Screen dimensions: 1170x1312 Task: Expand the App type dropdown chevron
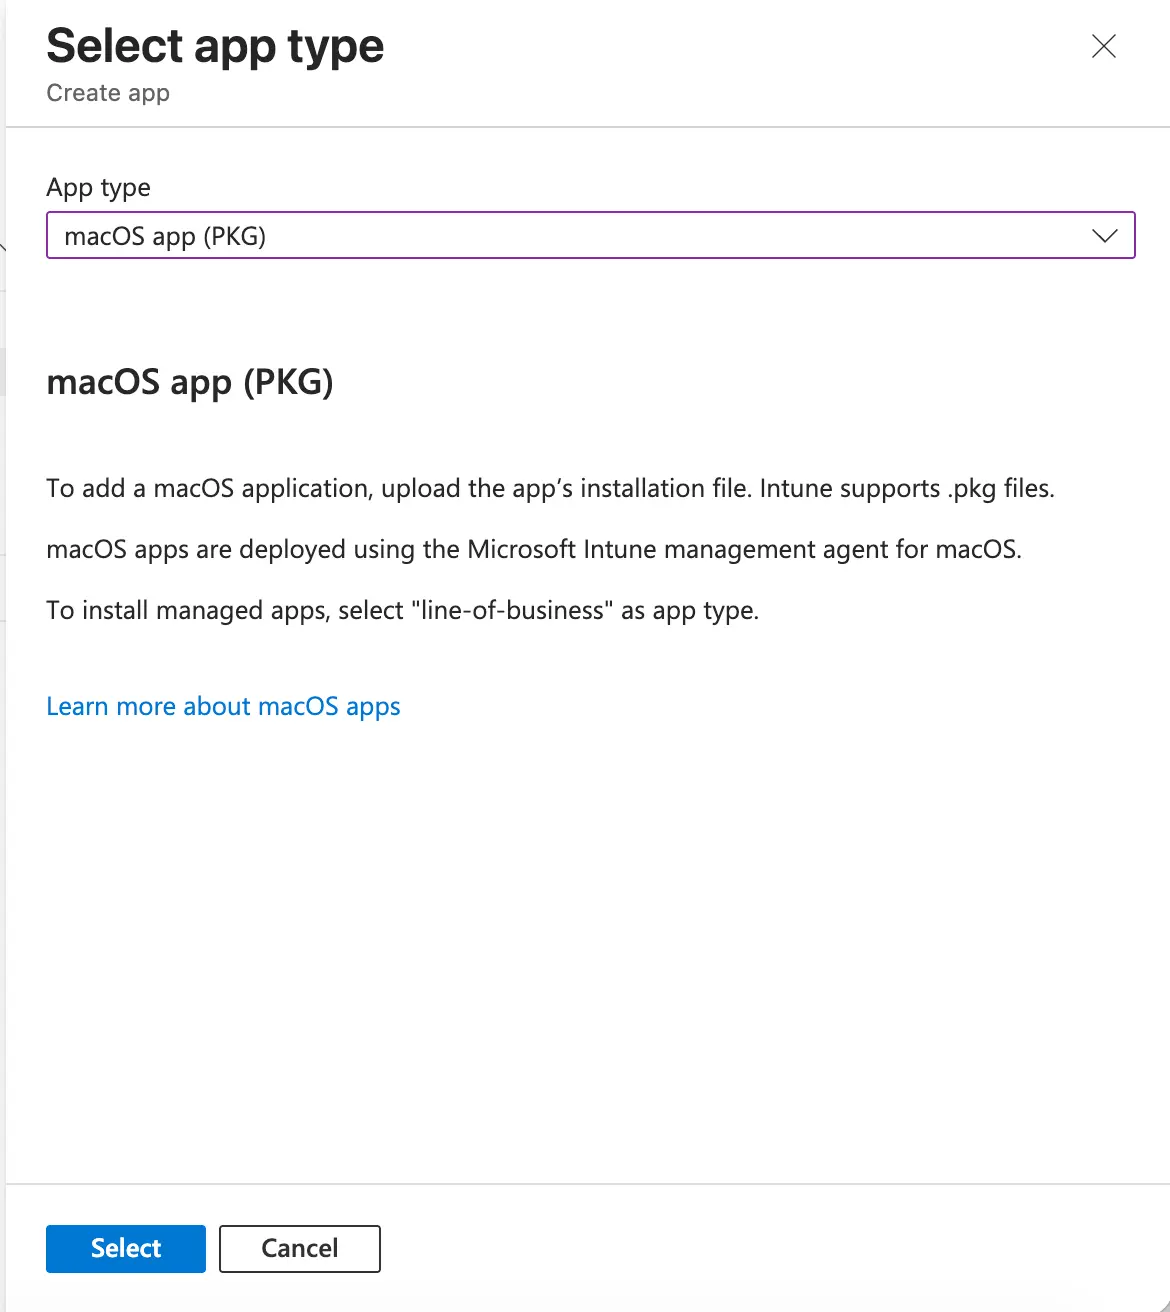coord(1104,236)
